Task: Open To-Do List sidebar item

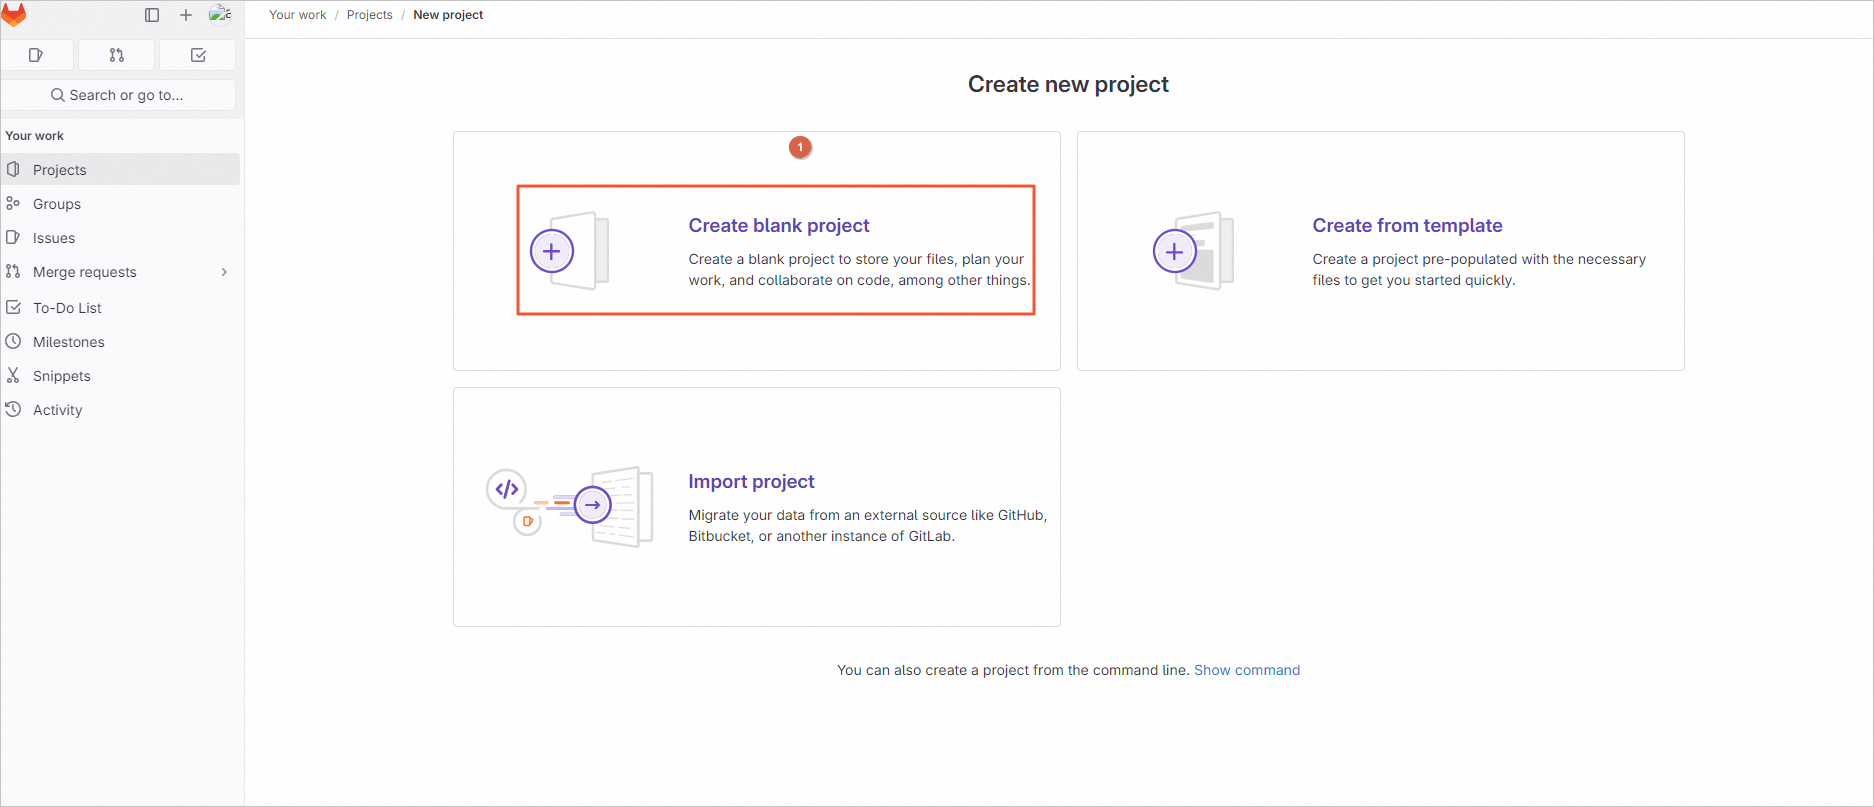Action: 67,308
